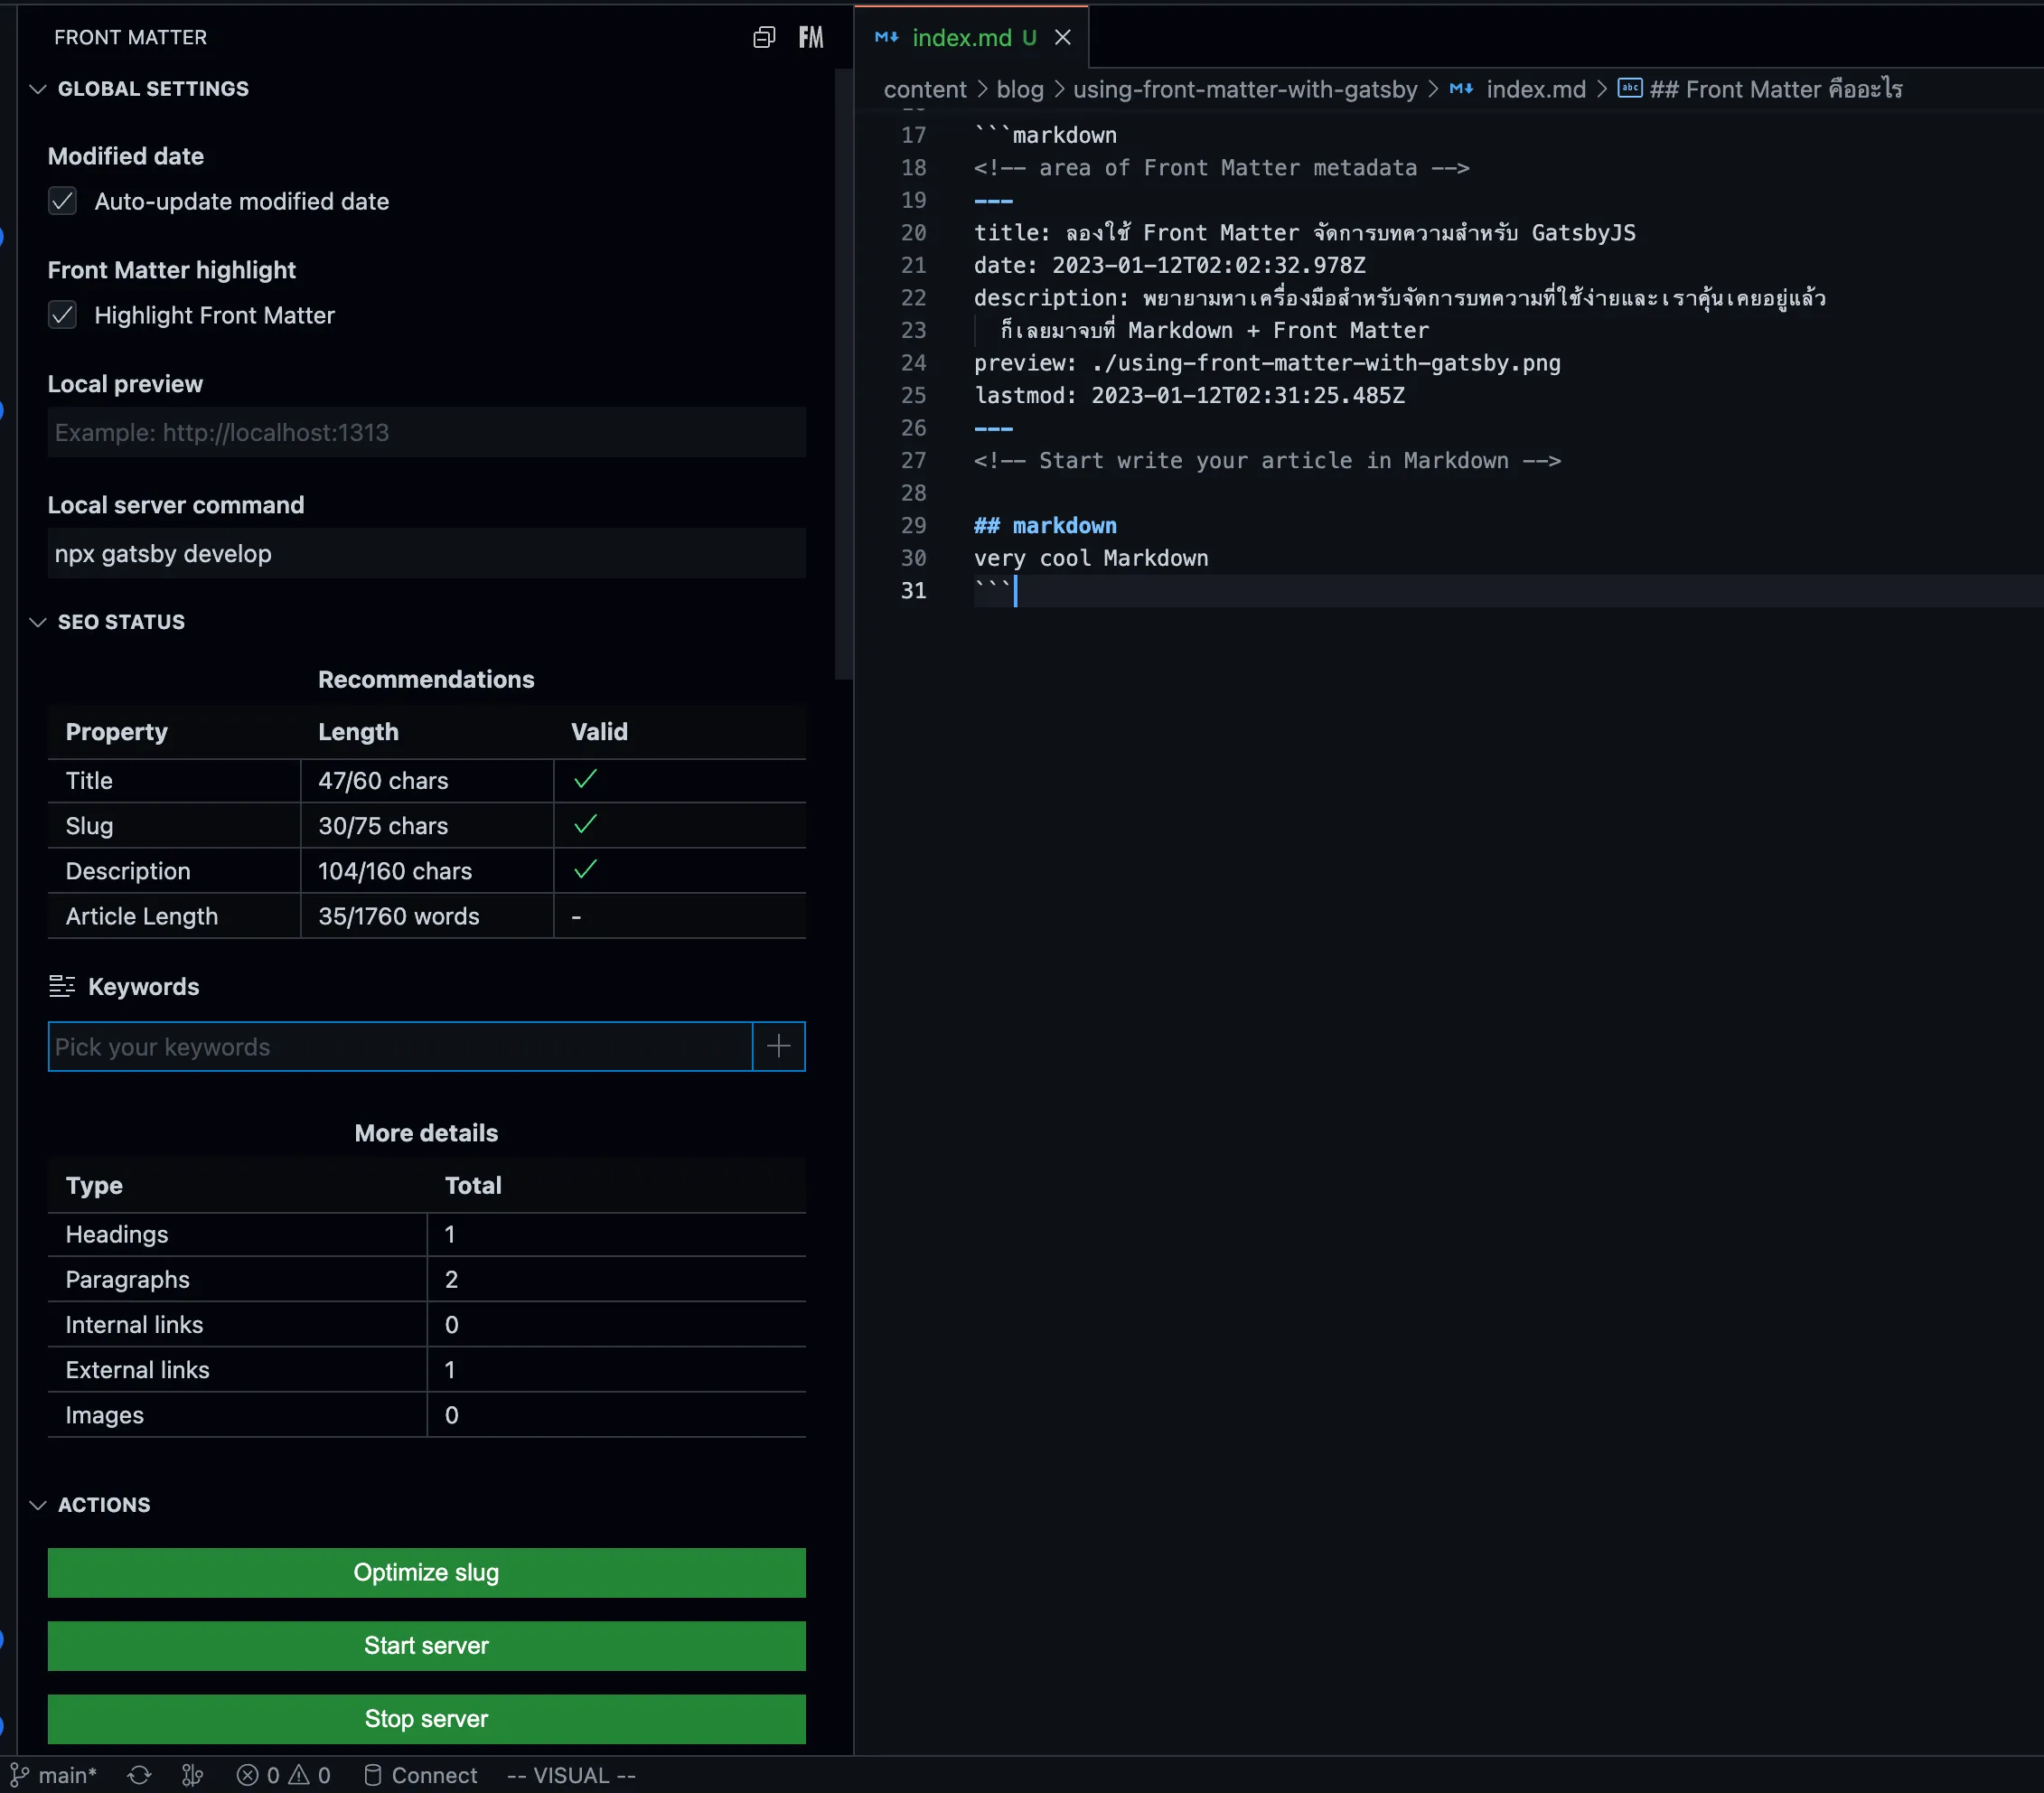Click the index.md breadcrumb segment
2044x1793 pixels.
tap(1536, 89)
